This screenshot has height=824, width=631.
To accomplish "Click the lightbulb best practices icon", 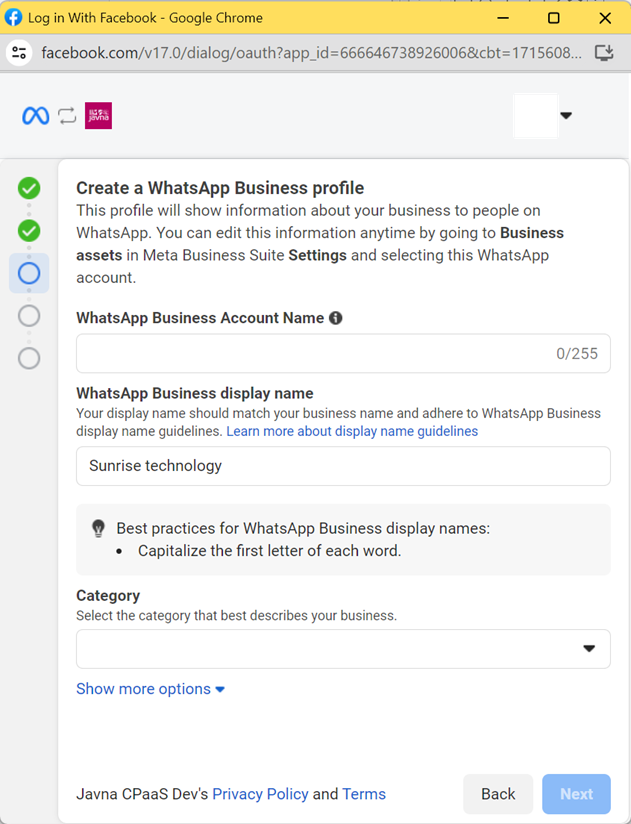I will coord(97,527).
